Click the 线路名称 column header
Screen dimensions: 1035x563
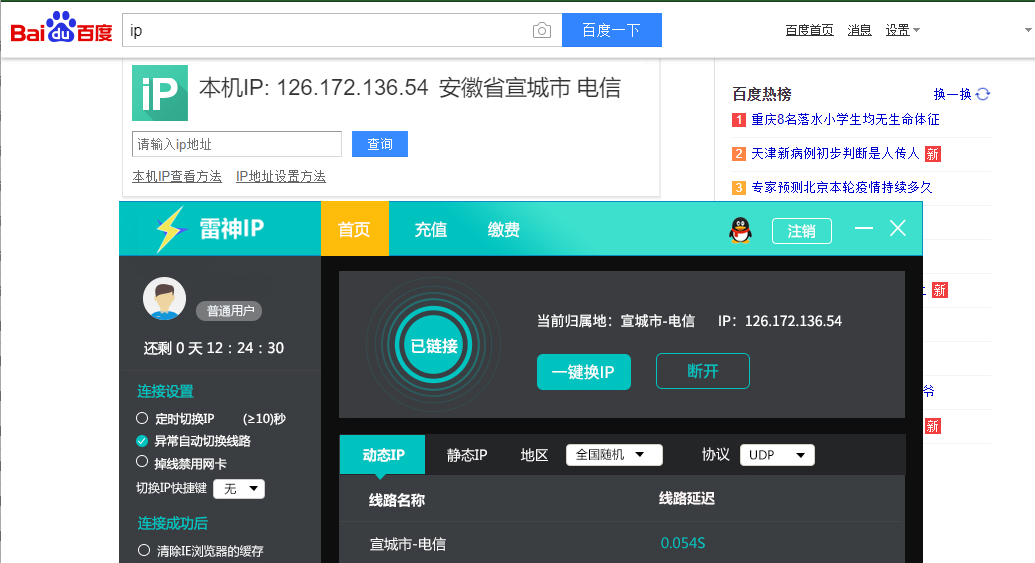(x=397, y=500)
